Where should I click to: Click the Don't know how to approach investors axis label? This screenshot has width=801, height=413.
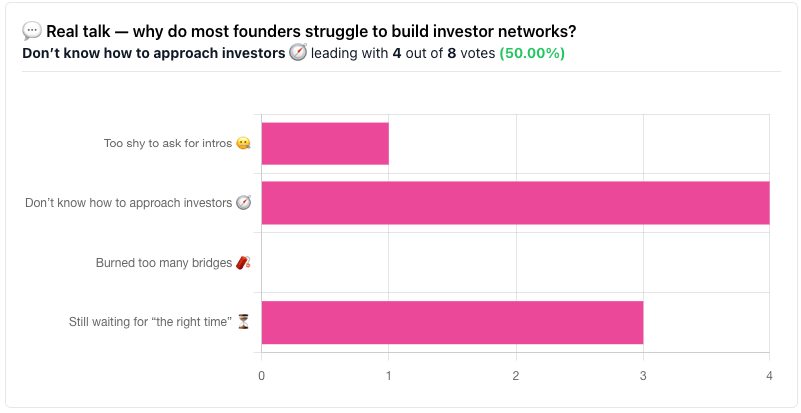[x=129, y=203]
